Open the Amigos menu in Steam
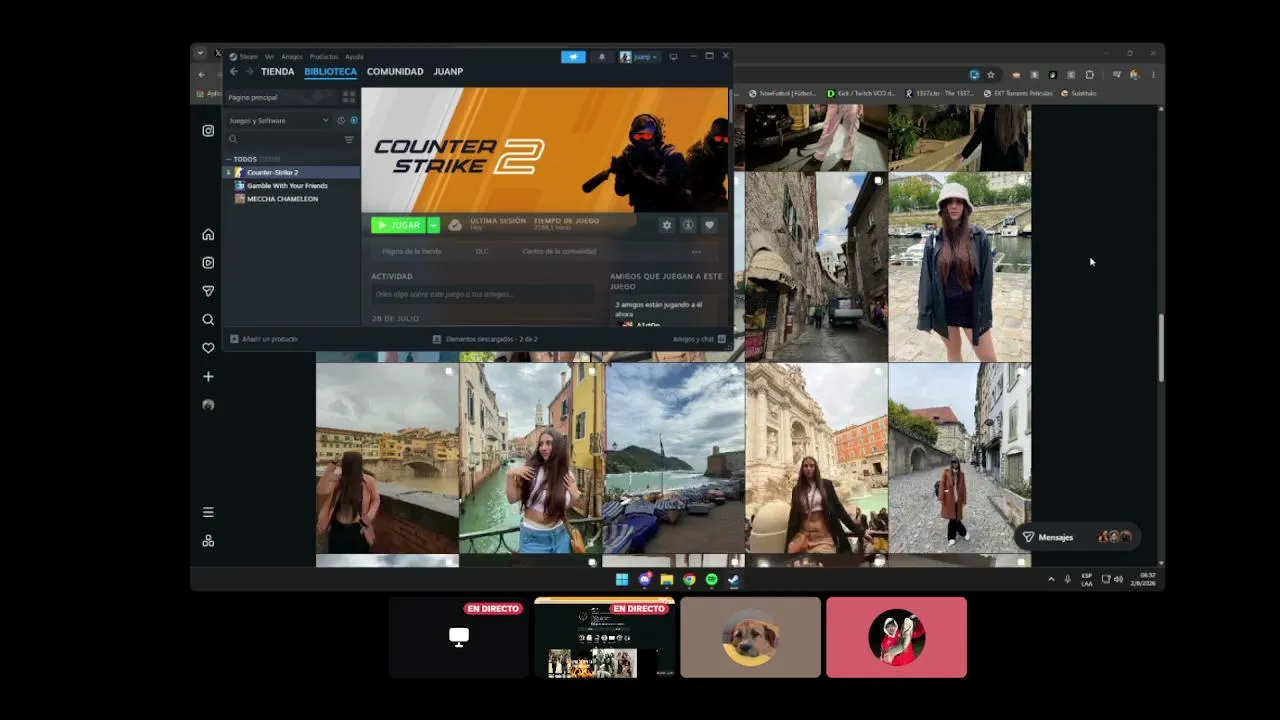The height and width of the screenshot is (720, 1280). click(x=292, y=57)
